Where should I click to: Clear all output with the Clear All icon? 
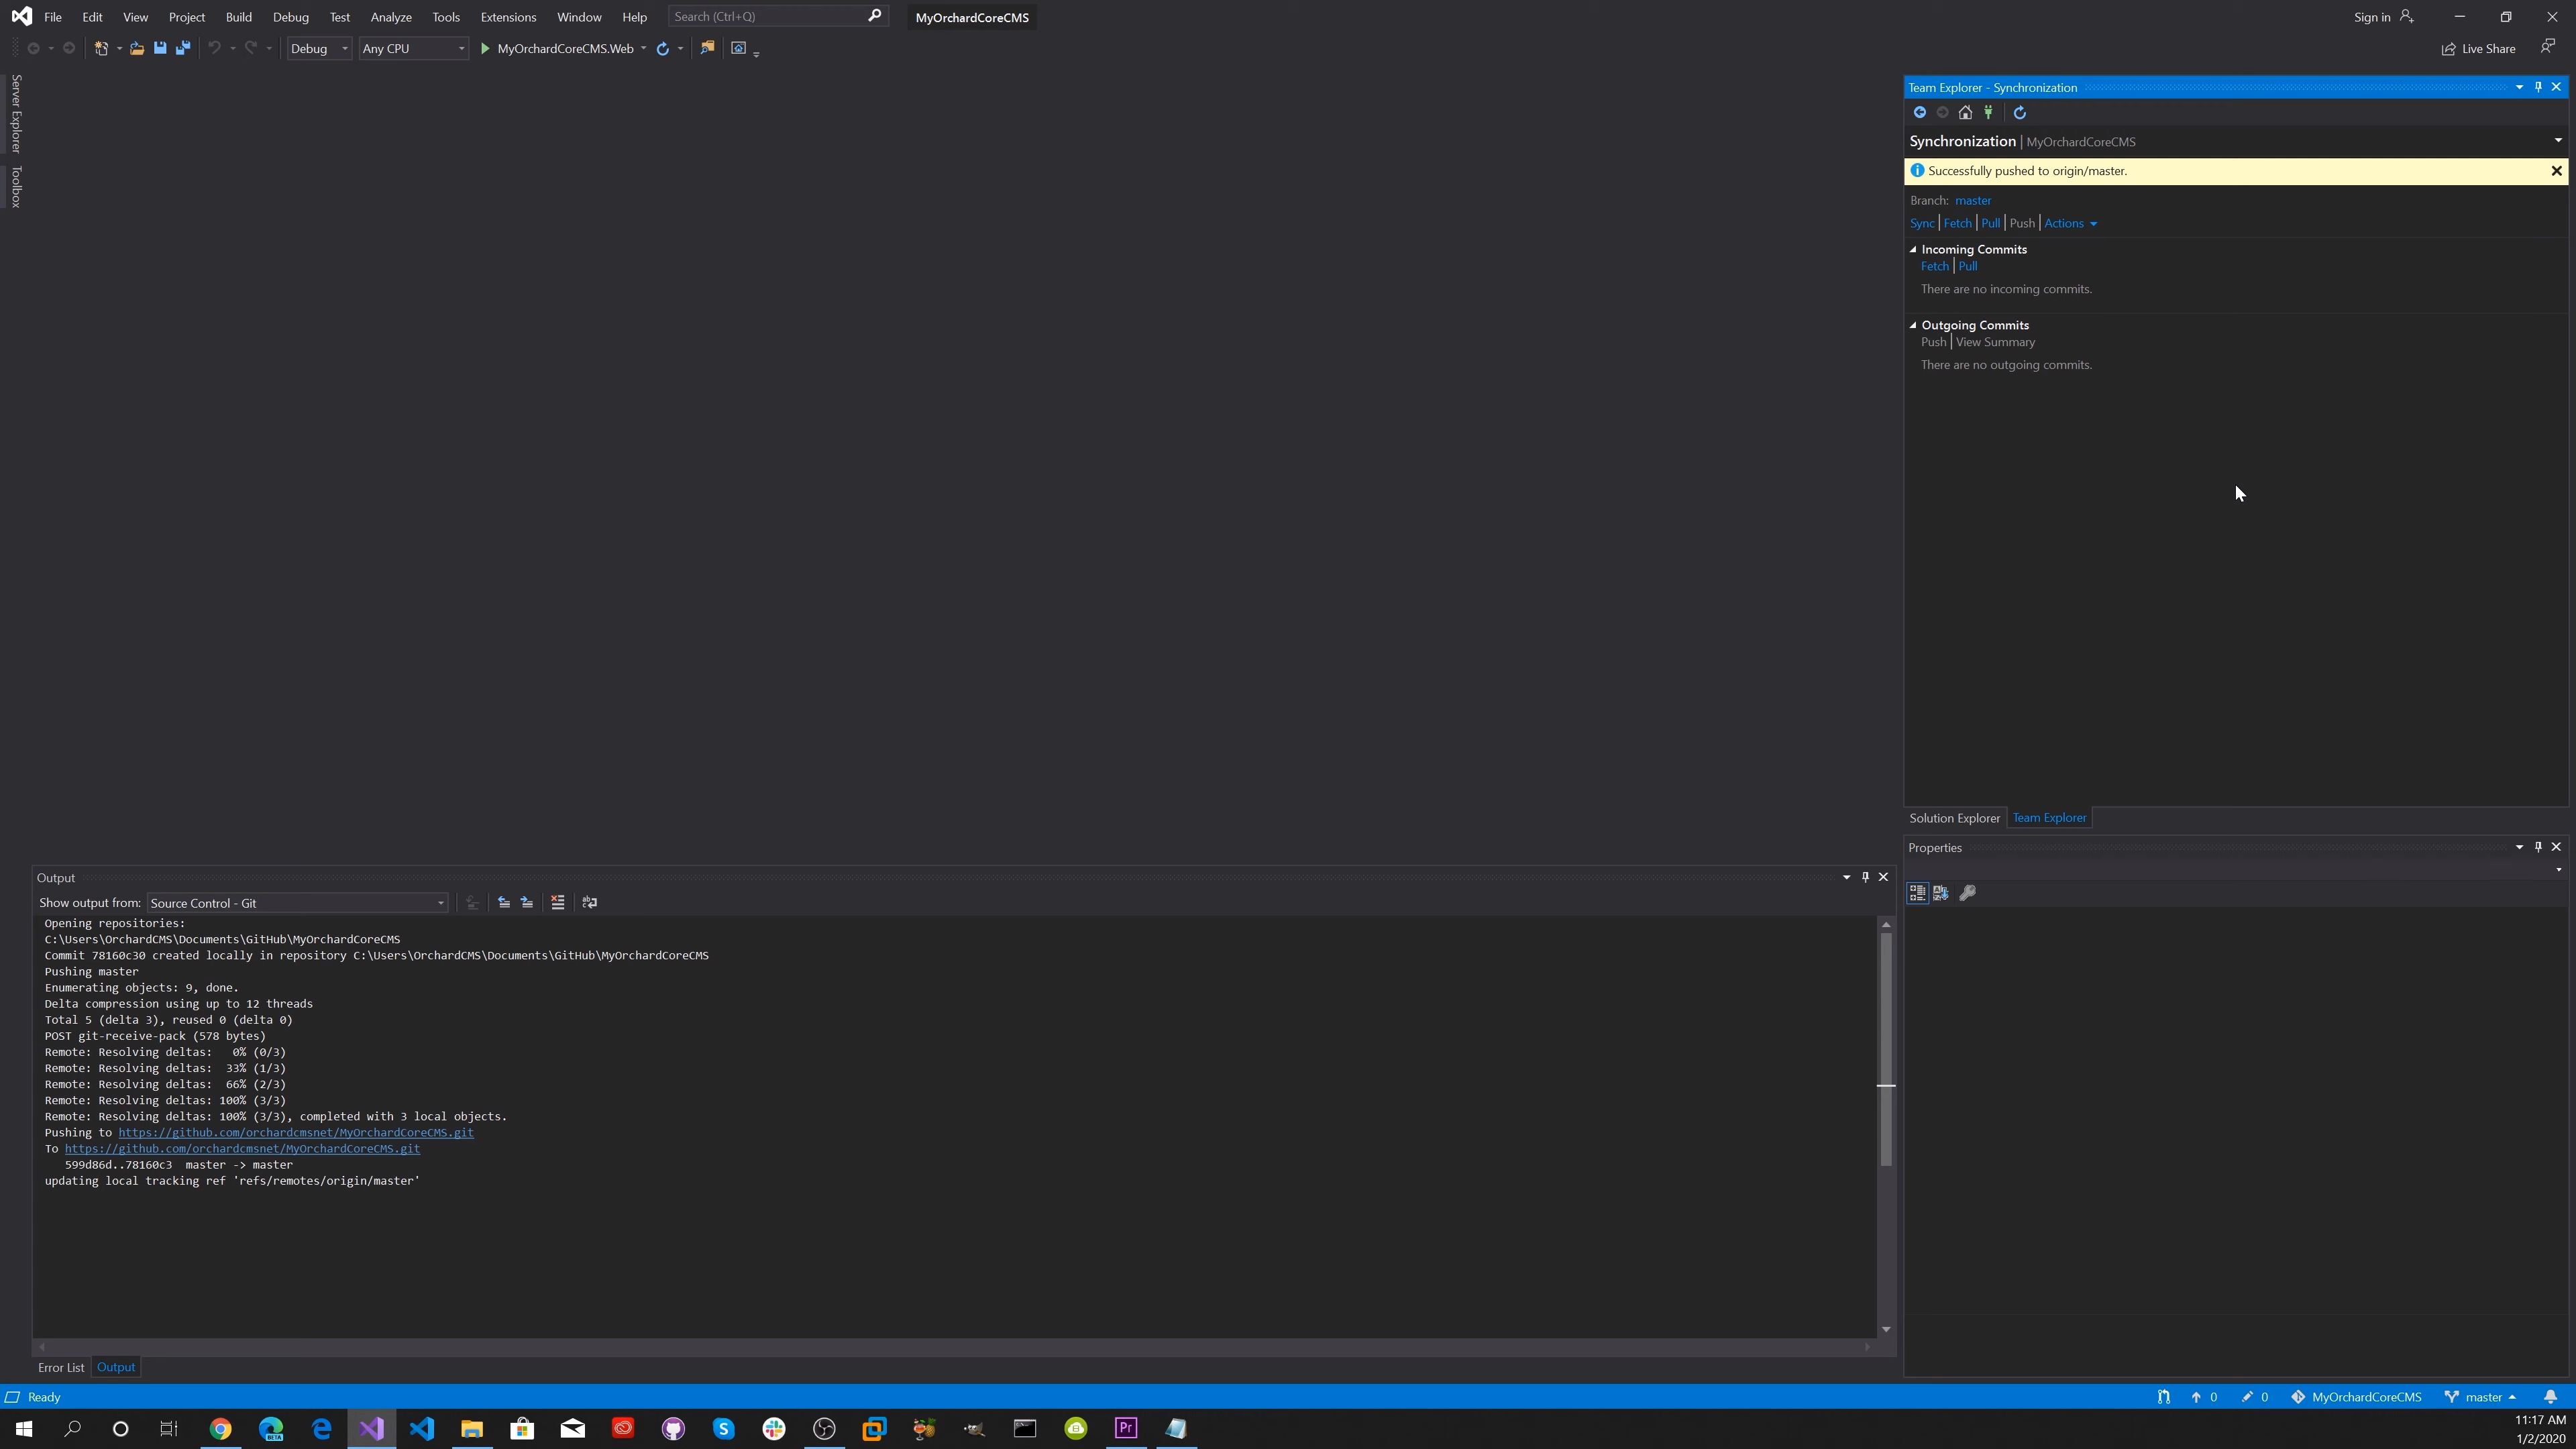[x=558, y=902]
